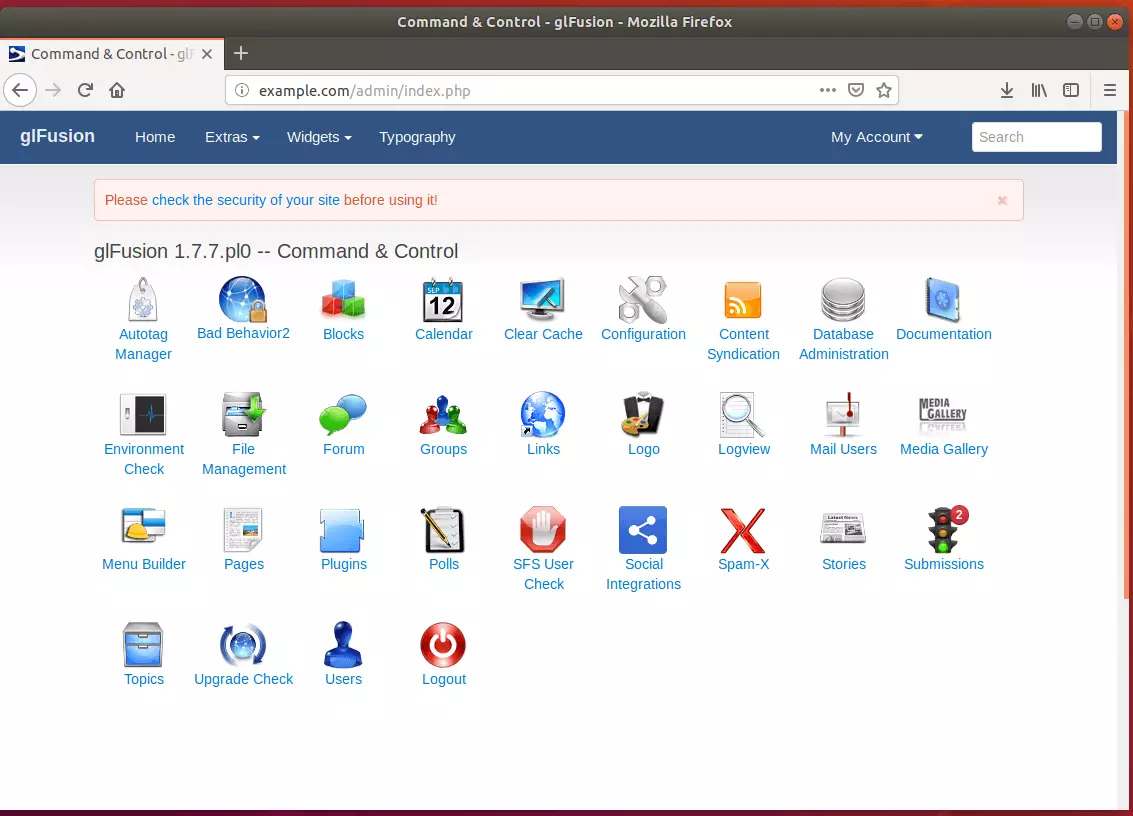
Task: Click the red Logout power icon
Action: (x=443, y=644)
